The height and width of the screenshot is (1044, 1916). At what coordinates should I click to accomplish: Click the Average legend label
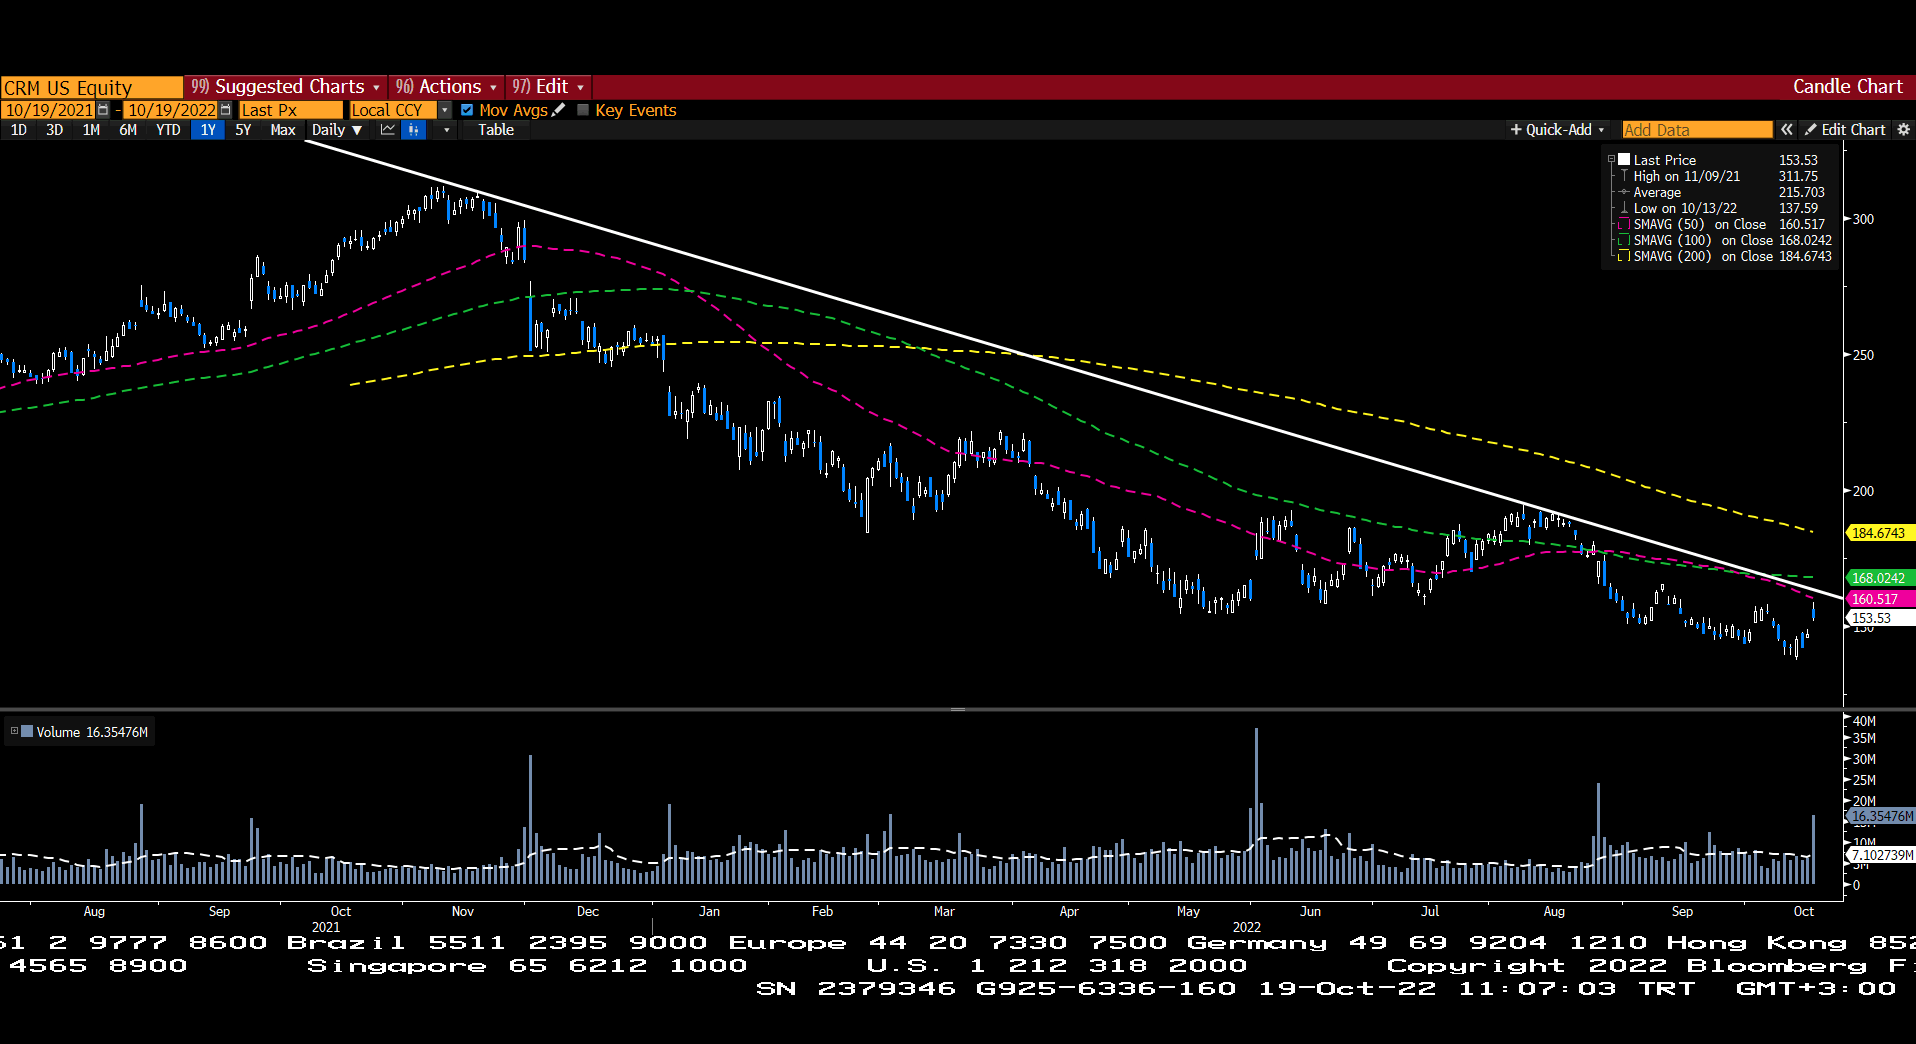pos(1657,192)
